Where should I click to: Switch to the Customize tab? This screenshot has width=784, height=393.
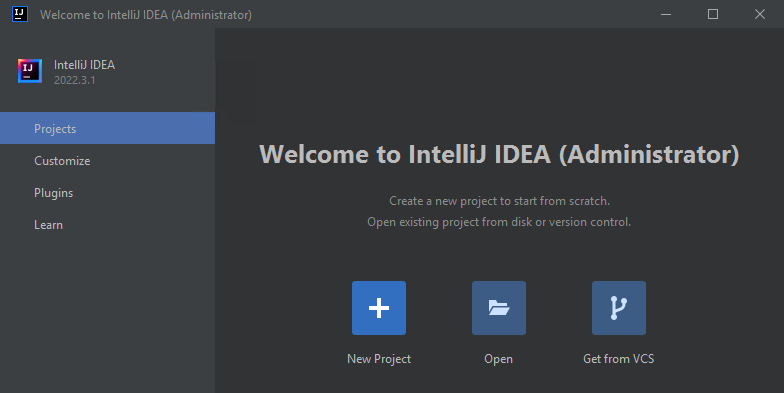tap(108, 160)
